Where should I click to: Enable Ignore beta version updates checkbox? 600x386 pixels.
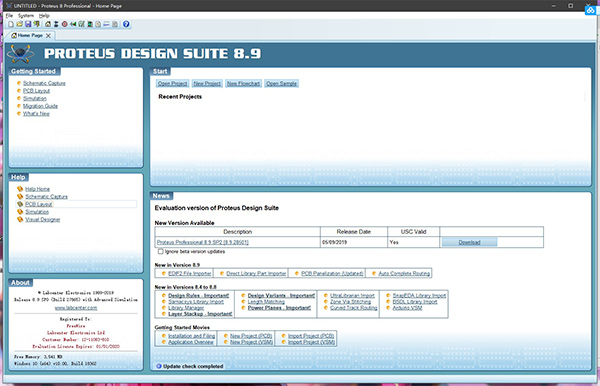point(160,252)
